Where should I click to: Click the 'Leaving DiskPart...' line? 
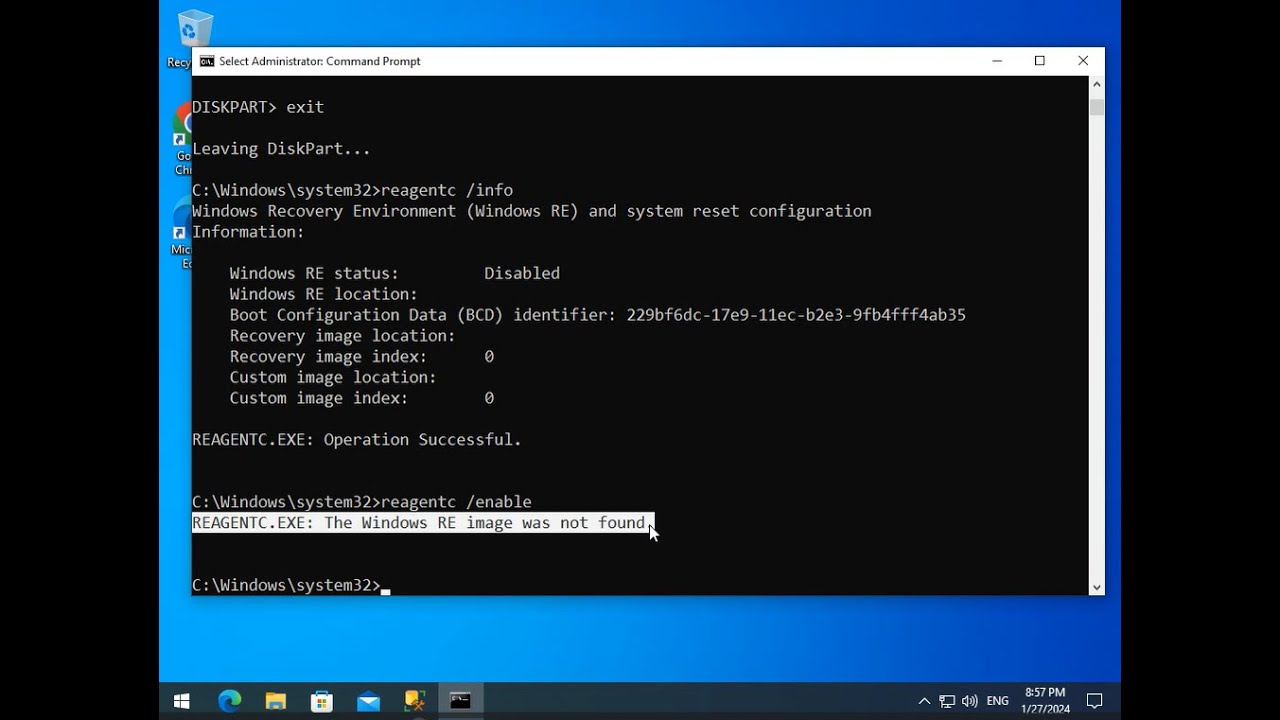point(281,149)
